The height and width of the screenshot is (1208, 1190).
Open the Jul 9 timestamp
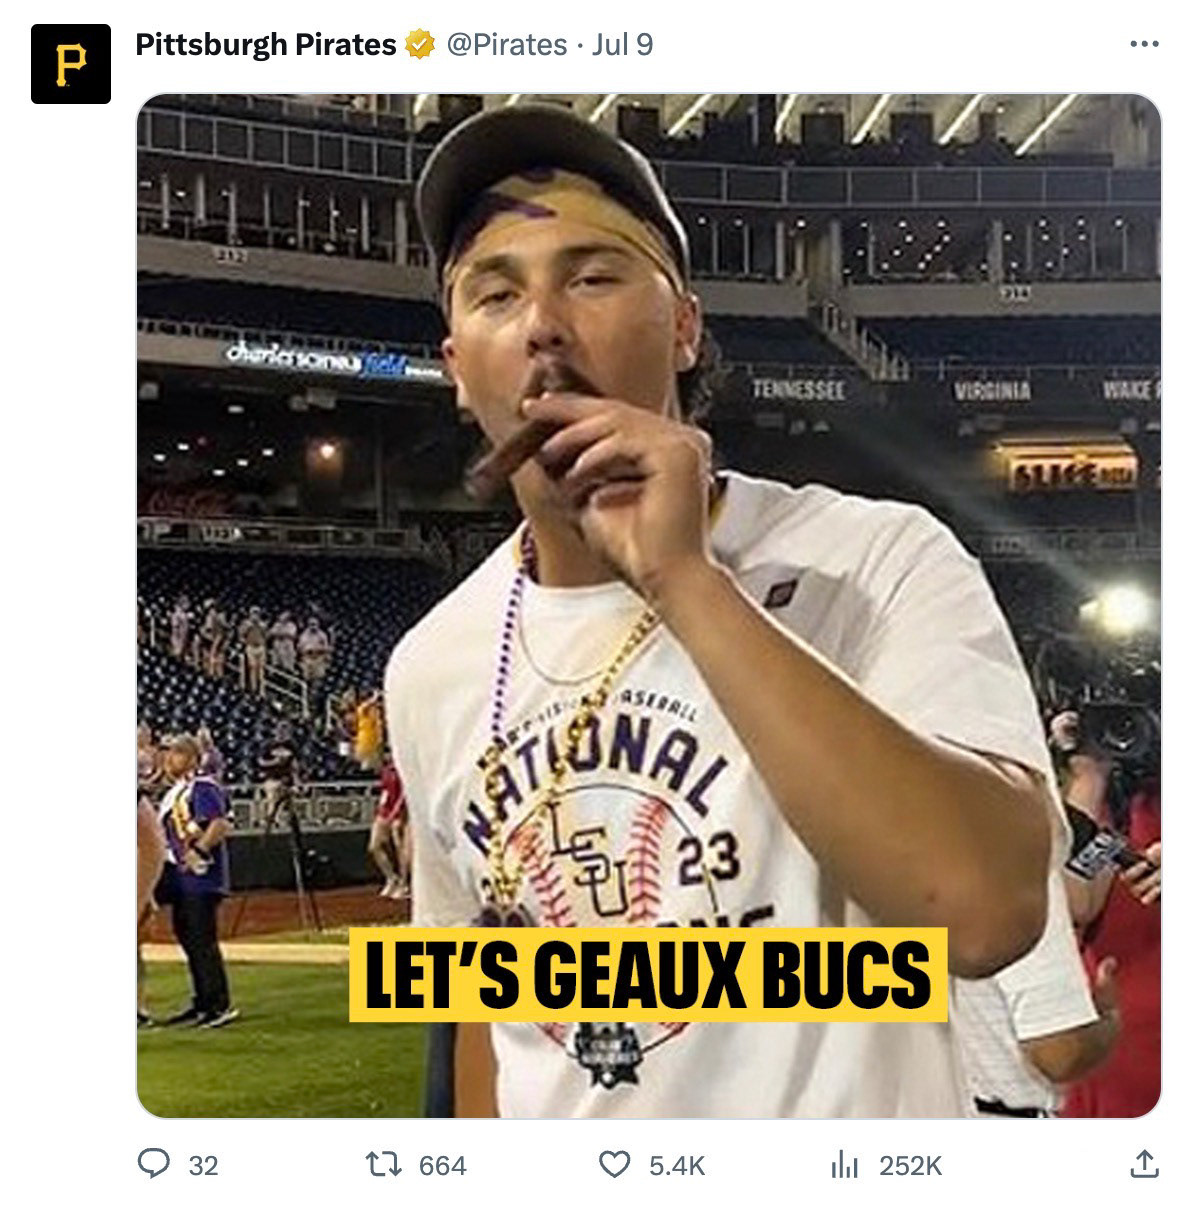[x=622, y=45]
